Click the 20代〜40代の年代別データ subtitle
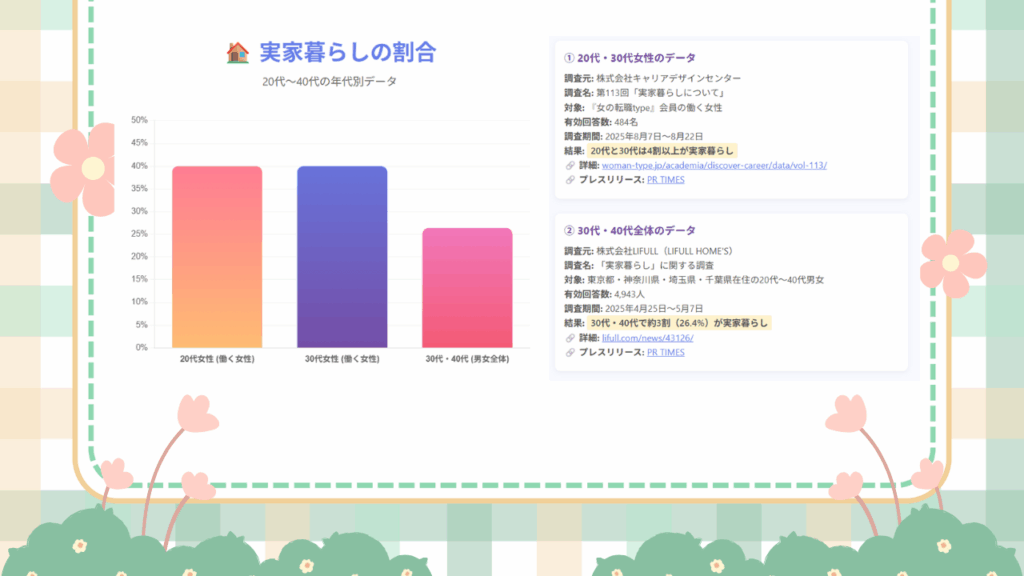This screenshot has width=1024, height=576. pyautogui.click(x=329, y=82)
